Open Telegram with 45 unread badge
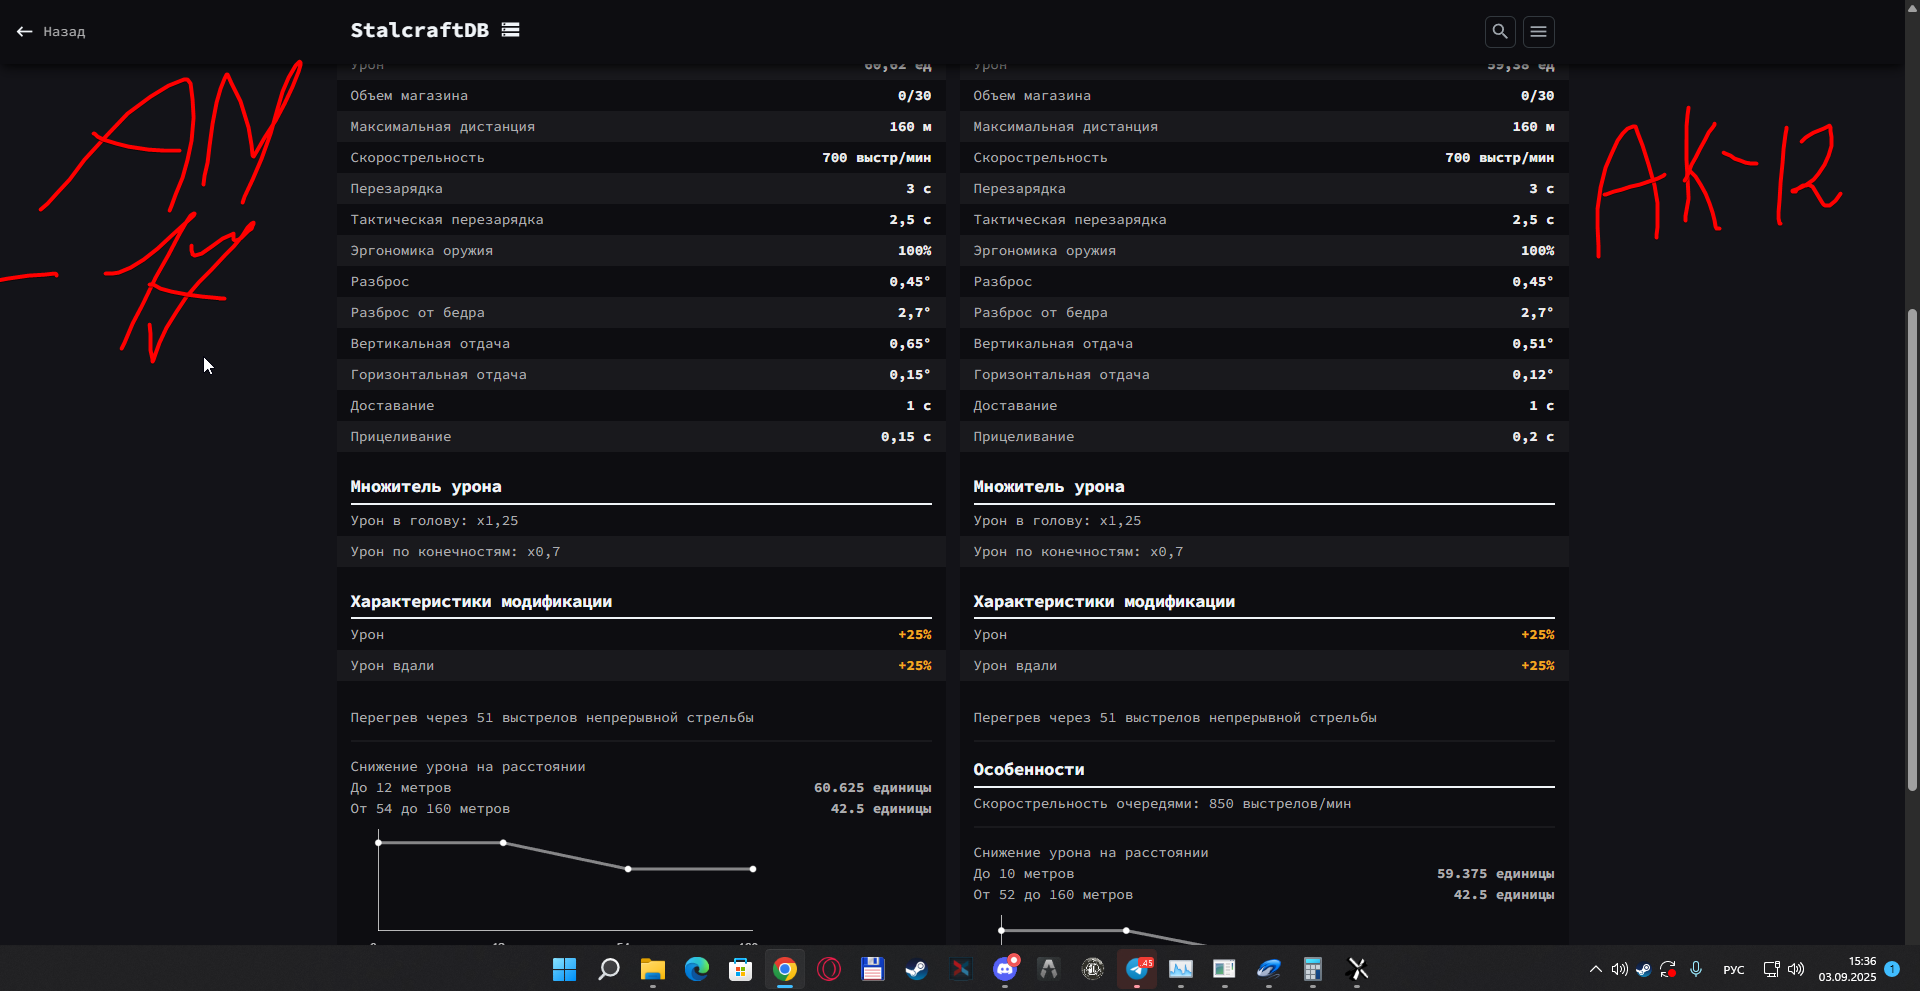The width and height of the screenshot is (1920, 991). (1137, 969)
